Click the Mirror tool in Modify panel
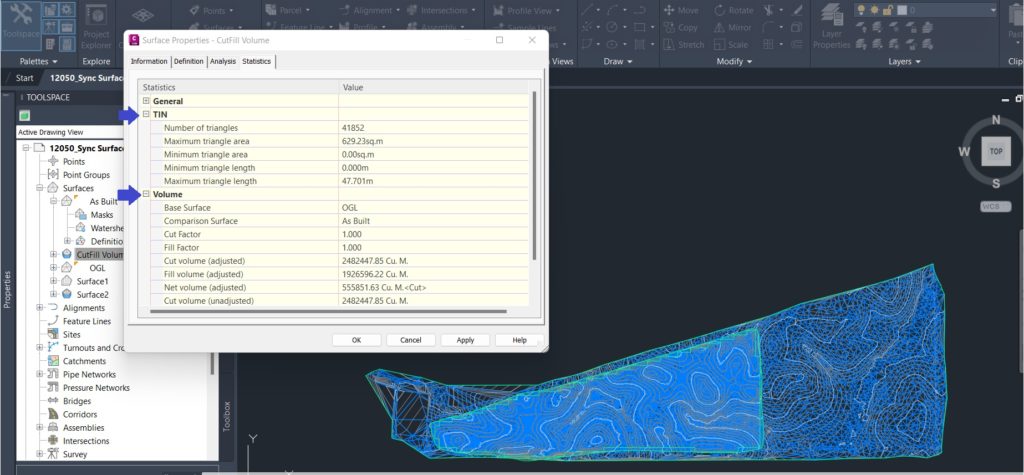This screenshot has height=475, width=1024. click(x=733, y=27)
